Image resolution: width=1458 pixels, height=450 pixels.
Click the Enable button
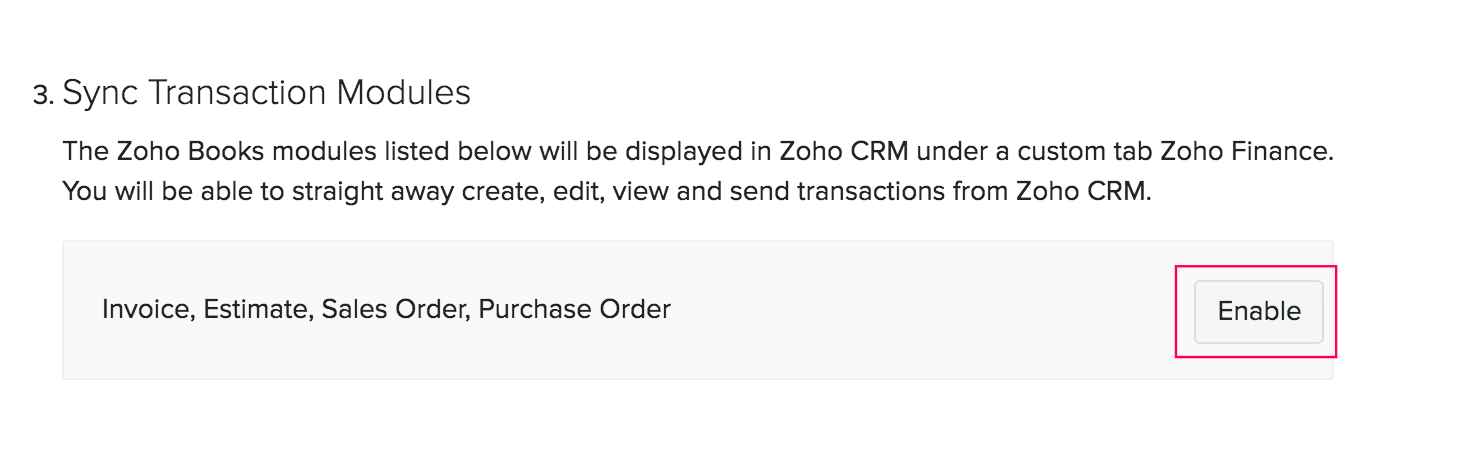click(x=1258, y=311)
